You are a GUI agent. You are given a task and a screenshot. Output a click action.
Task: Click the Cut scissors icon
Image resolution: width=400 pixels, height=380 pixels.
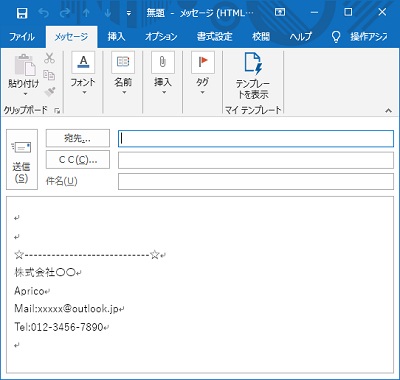point(49,58)
